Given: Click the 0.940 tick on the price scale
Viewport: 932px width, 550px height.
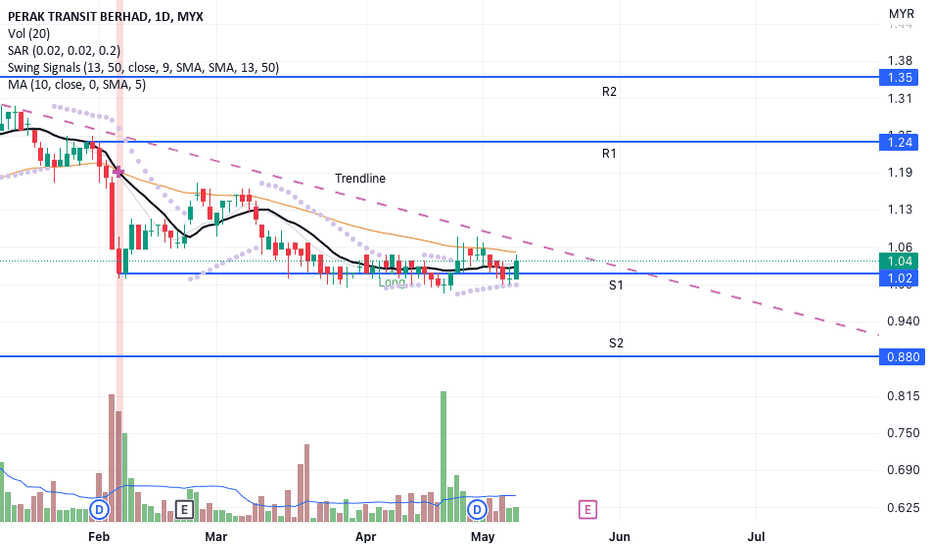Looking at the screenshot, I should pos(903,322).
